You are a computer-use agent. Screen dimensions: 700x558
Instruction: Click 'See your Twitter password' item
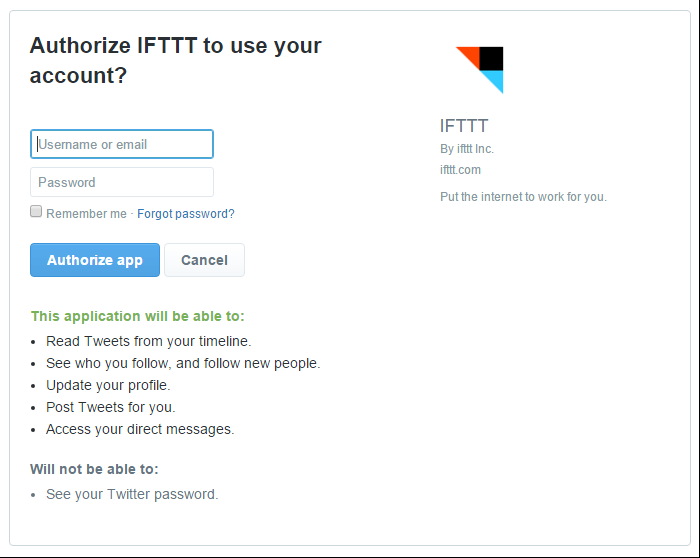click(132, 494)
